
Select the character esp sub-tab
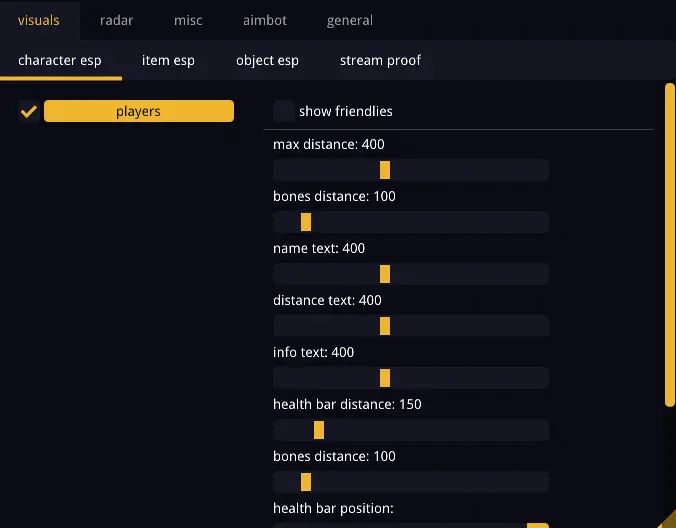(60, 60)
